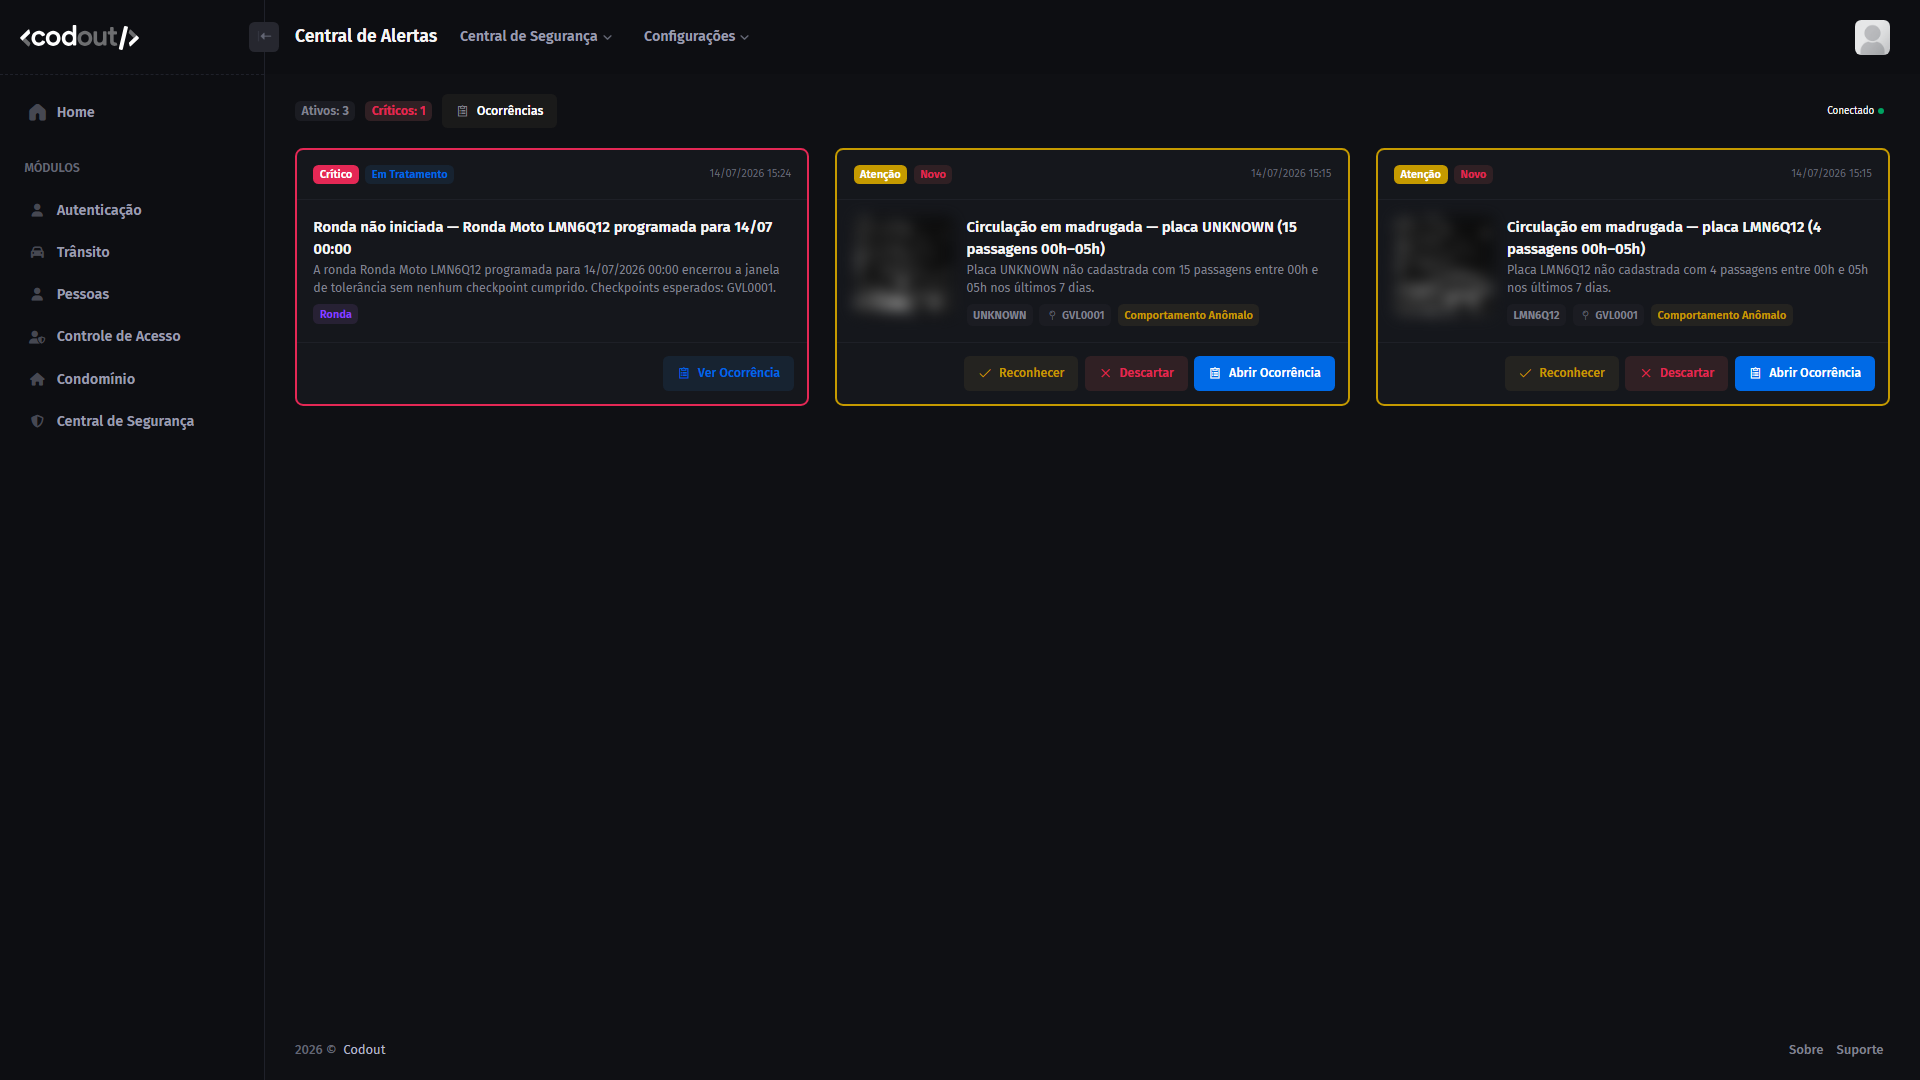Click the Home house icon in sidebar
This screenshot has height=1080, width=1920.
click(x=38, y=112)
